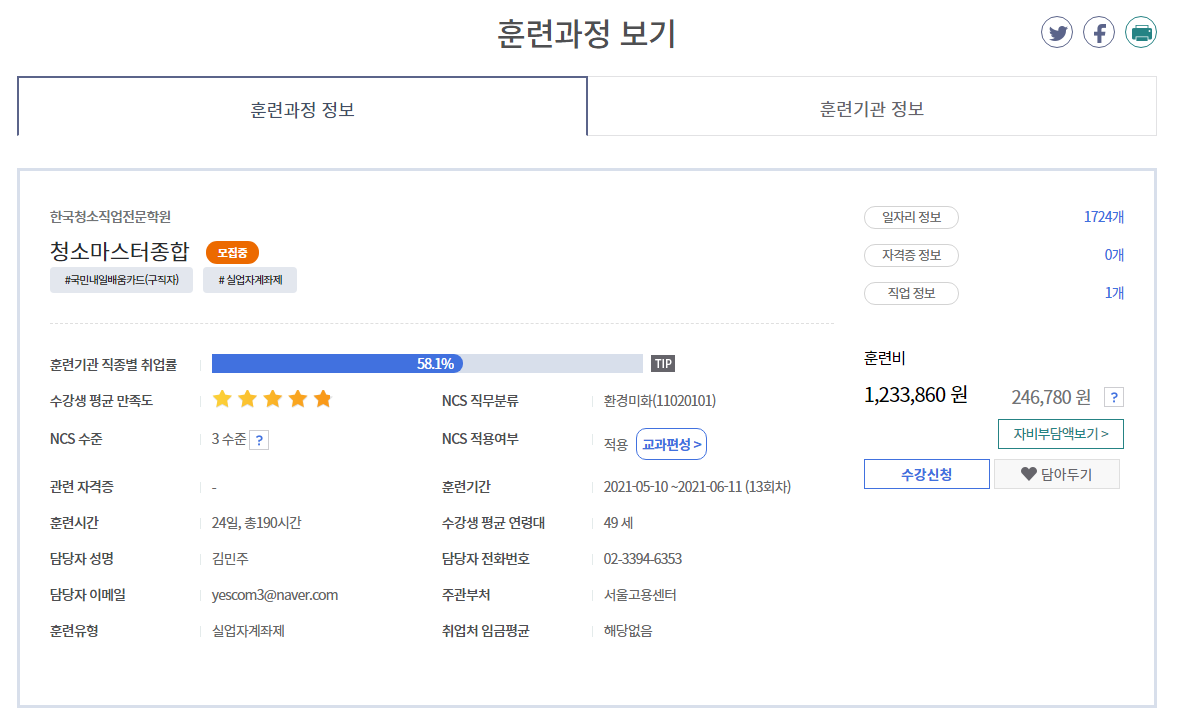1178x725 pixels.
Task: Share the course page on Facebook
Action: [x=1098, y=32]
